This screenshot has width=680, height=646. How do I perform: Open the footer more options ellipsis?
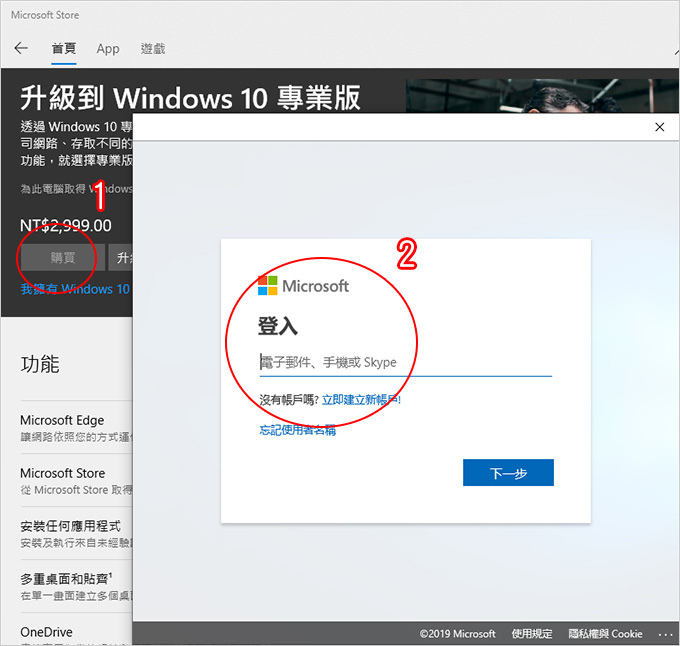(x=665, y=635)
